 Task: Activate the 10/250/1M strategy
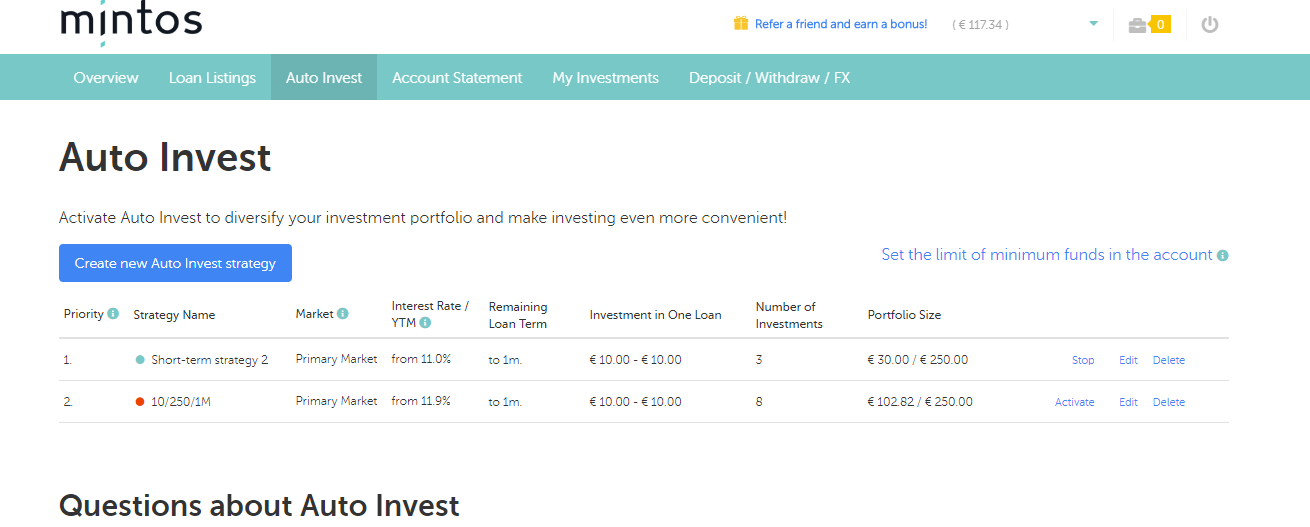[1074, 402]
